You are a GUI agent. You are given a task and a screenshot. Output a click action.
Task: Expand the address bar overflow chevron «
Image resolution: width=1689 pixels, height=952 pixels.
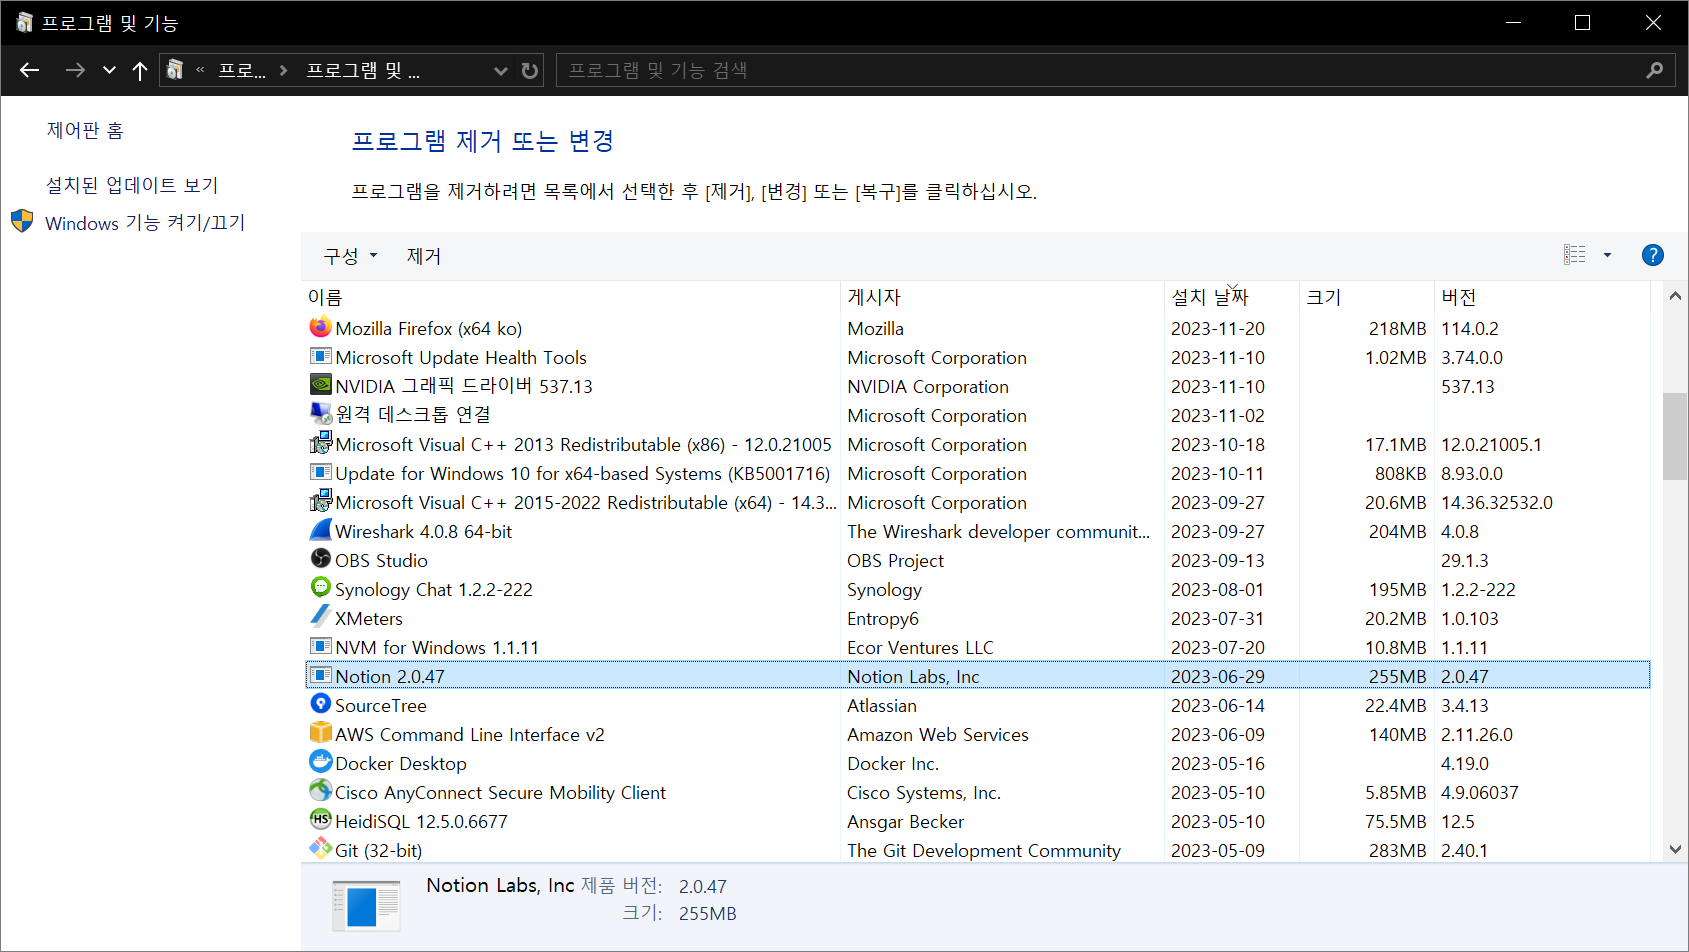(200, 70)
